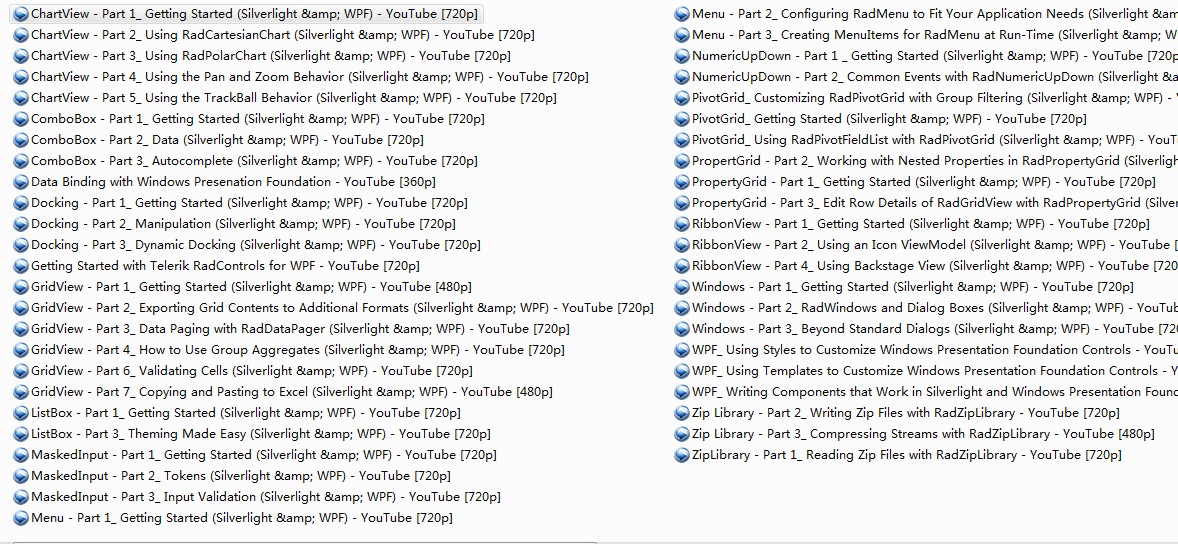Click the icon beside GridView Part 6 Validating Cells
The image size is (1178, 544).
point(21,372)
